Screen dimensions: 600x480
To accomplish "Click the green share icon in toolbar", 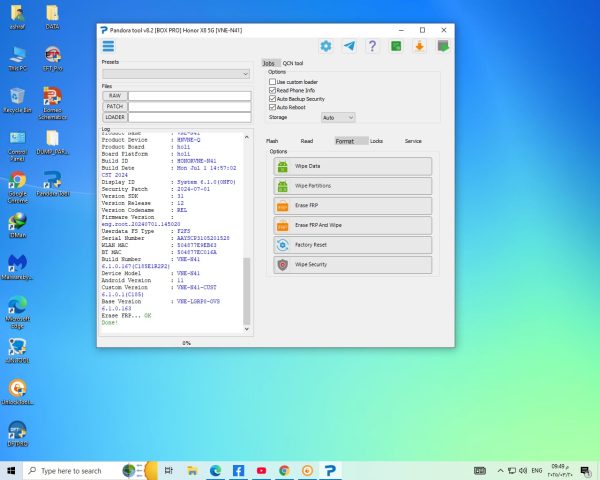I will pyautogui.click(x=396, y=46).
